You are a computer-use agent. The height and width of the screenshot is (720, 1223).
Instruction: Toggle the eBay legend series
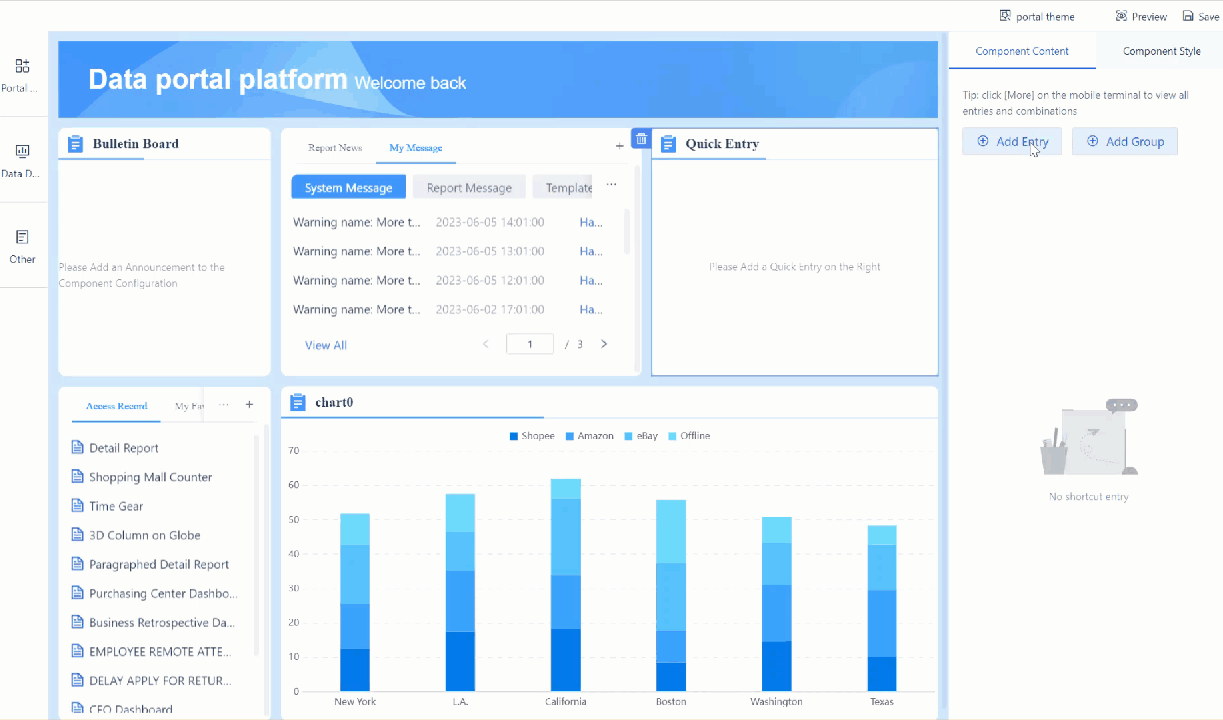click(x=641, y=436)
